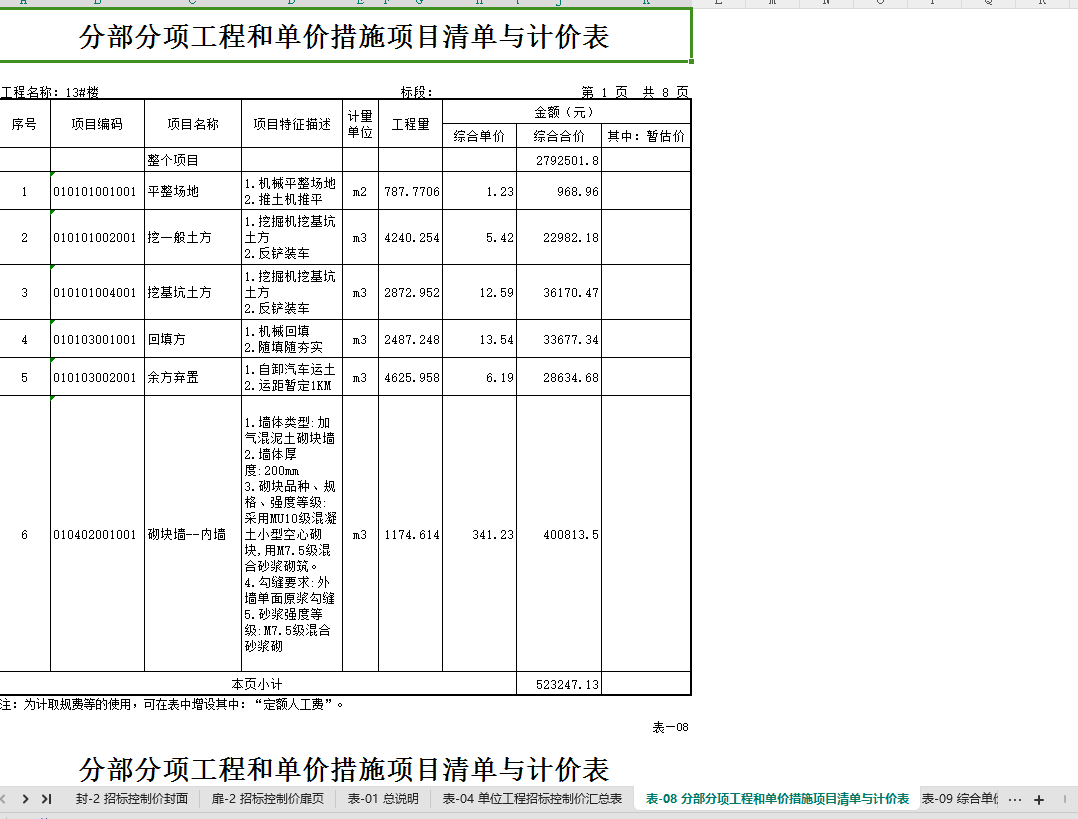Click the total value 2792501.8

[559, 160]
